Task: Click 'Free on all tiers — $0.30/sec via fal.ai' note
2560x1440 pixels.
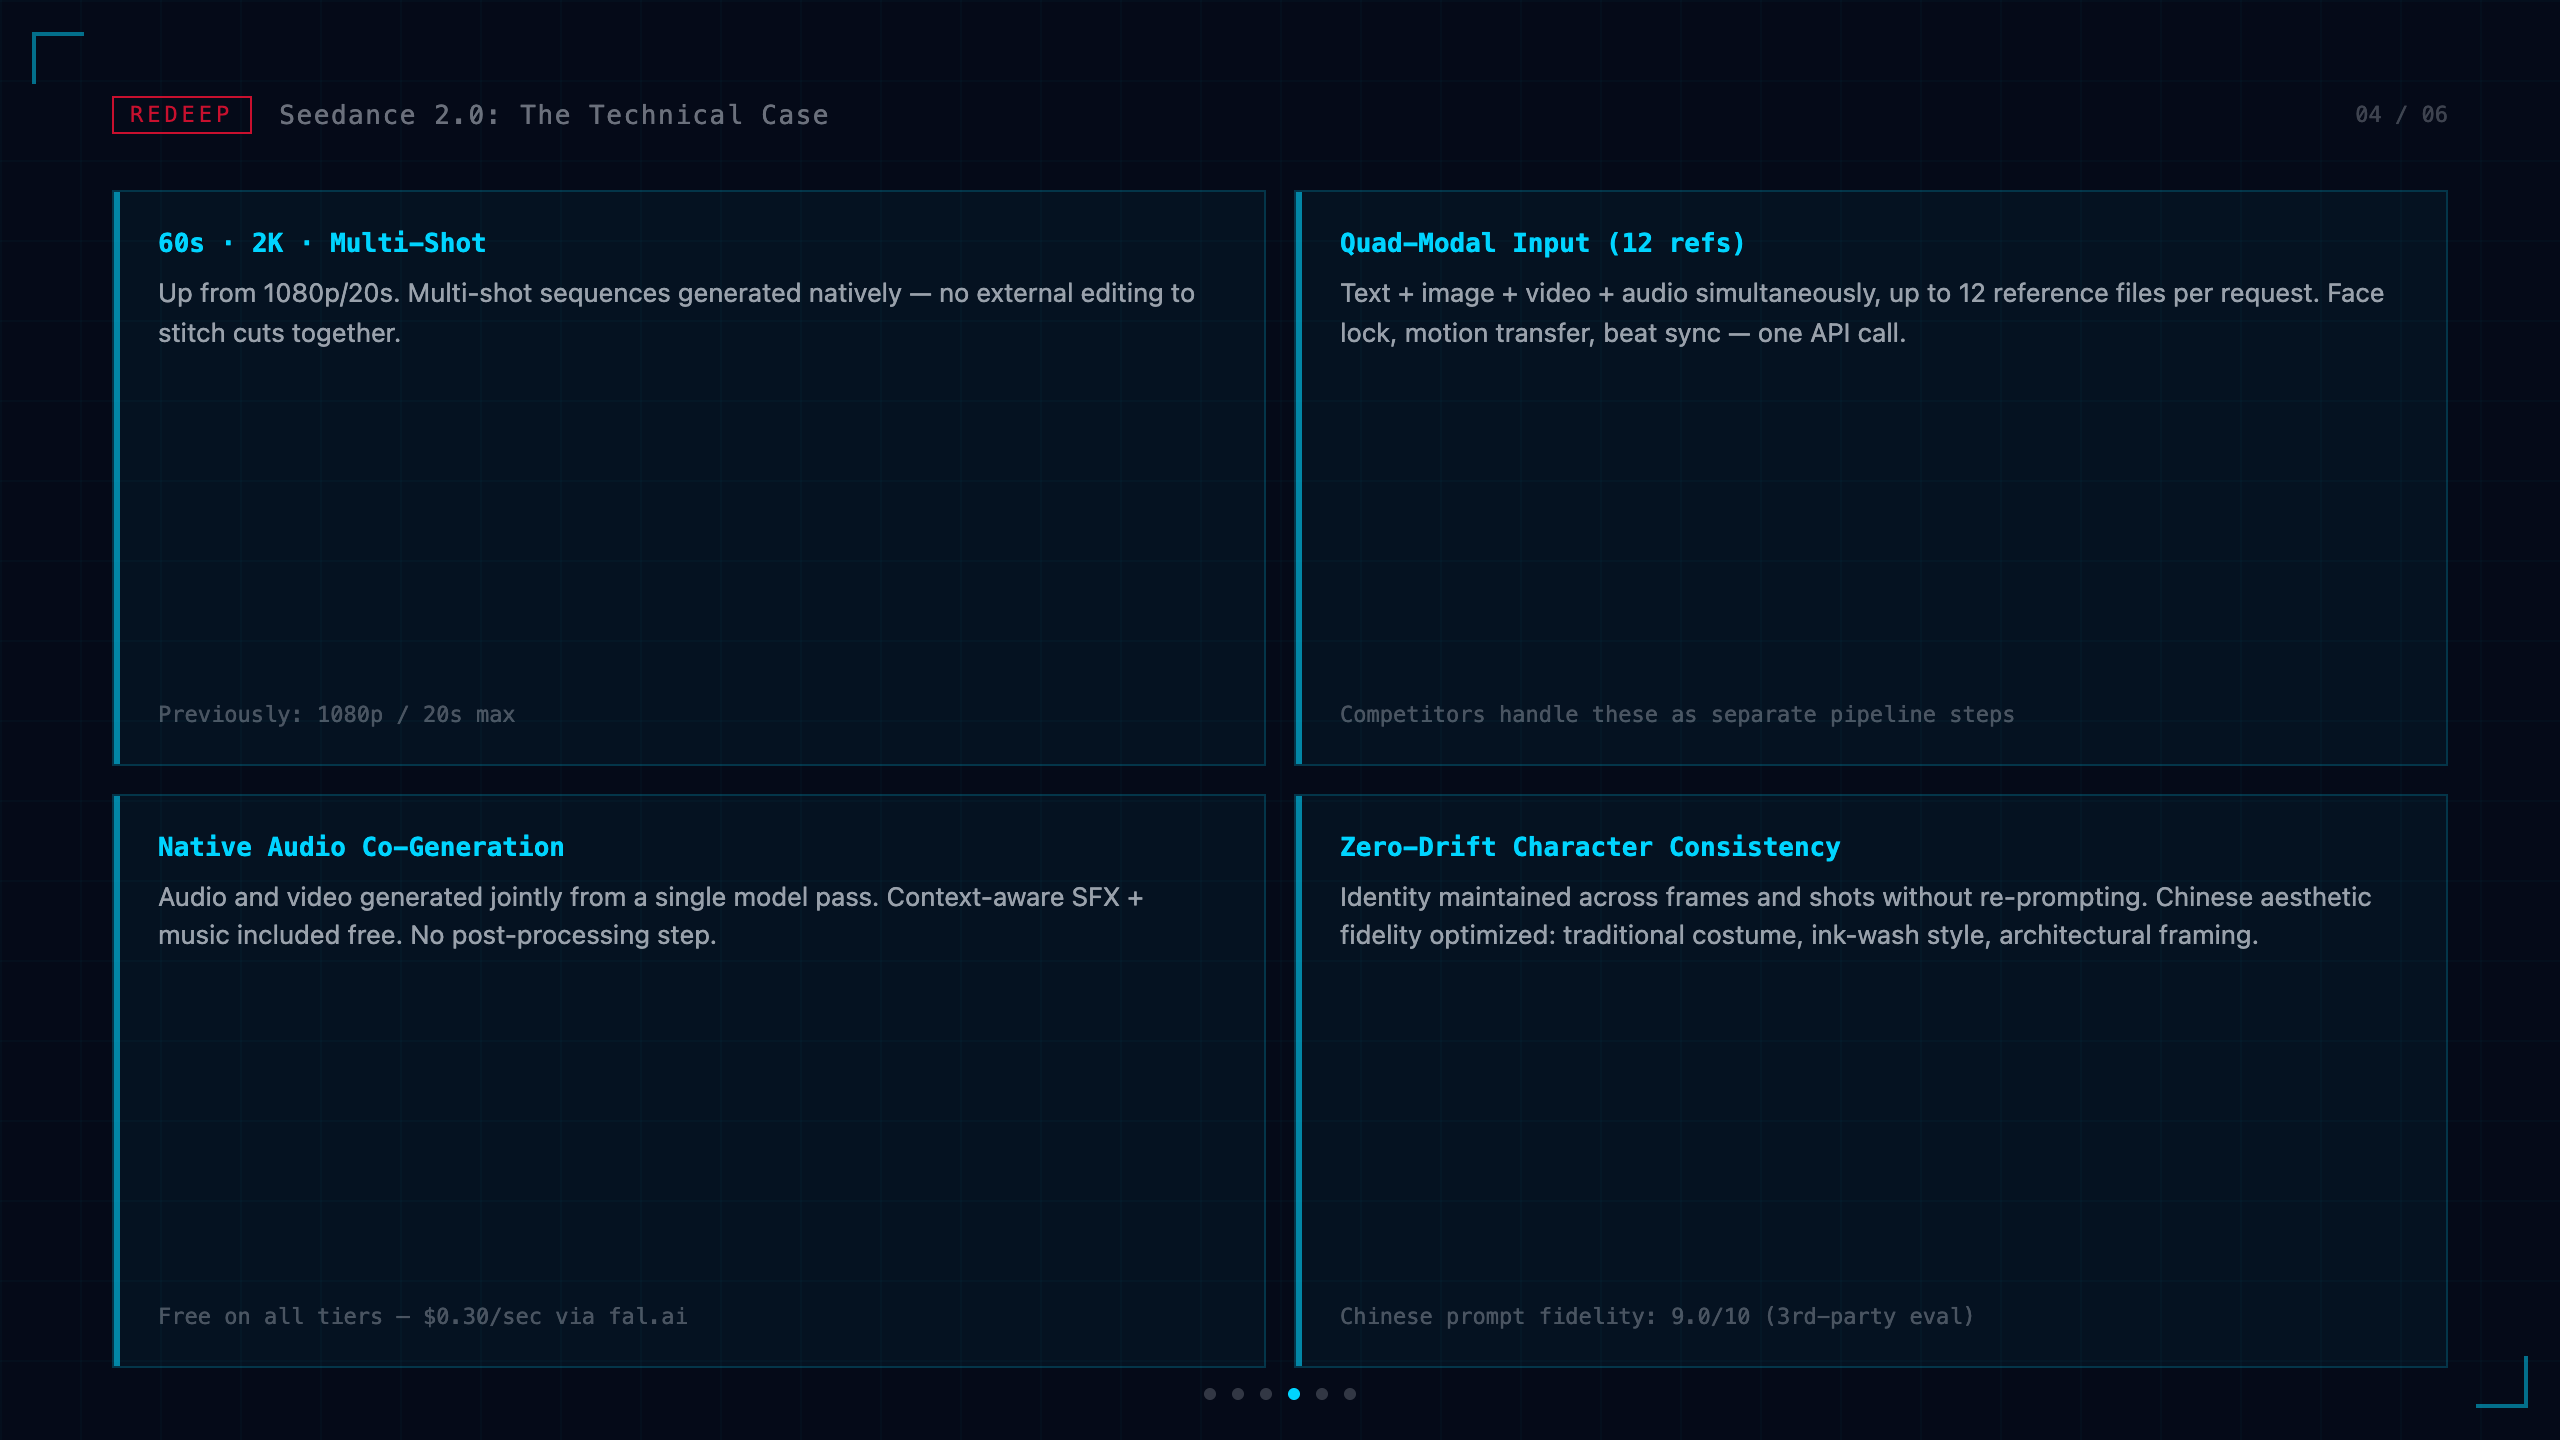Action: click(422, 1316)
